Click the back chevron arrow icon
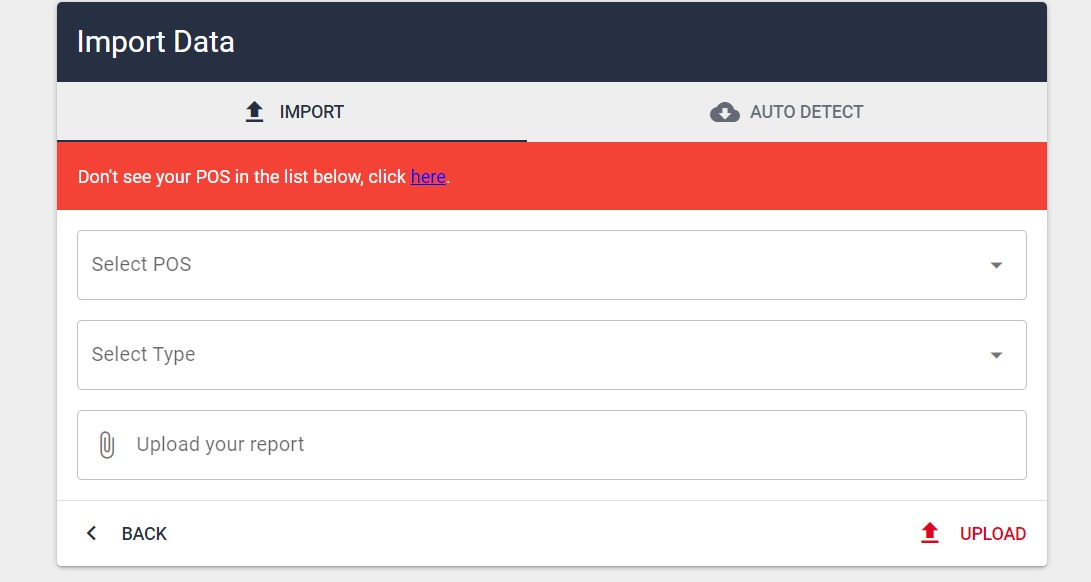Viewport: 1091px width, 582px height. (x=91, y=533)
